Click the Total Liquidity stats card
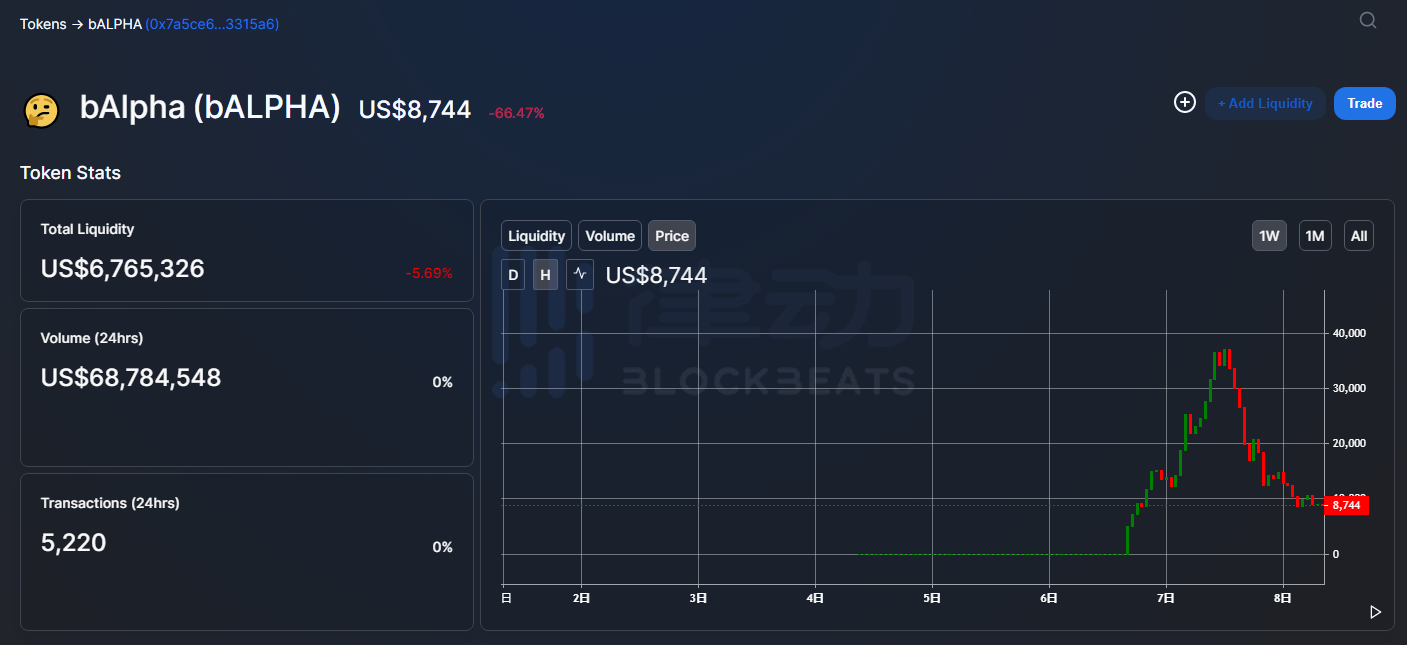Image resolution: width=1407 pixels, height=645 pixels. click(x=246, y=250)
